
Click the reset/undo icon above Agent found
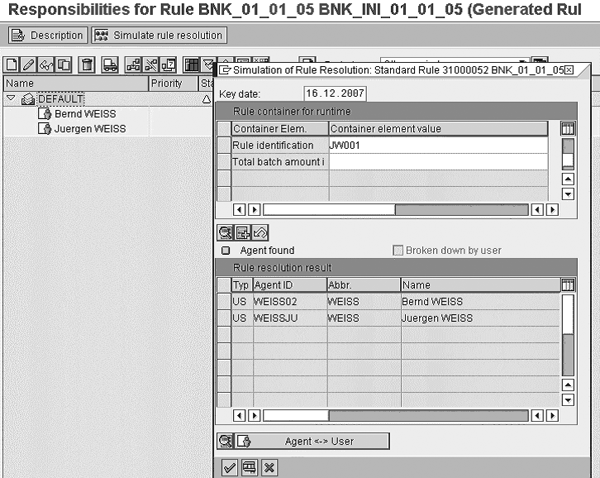click(x=260, y=232)
